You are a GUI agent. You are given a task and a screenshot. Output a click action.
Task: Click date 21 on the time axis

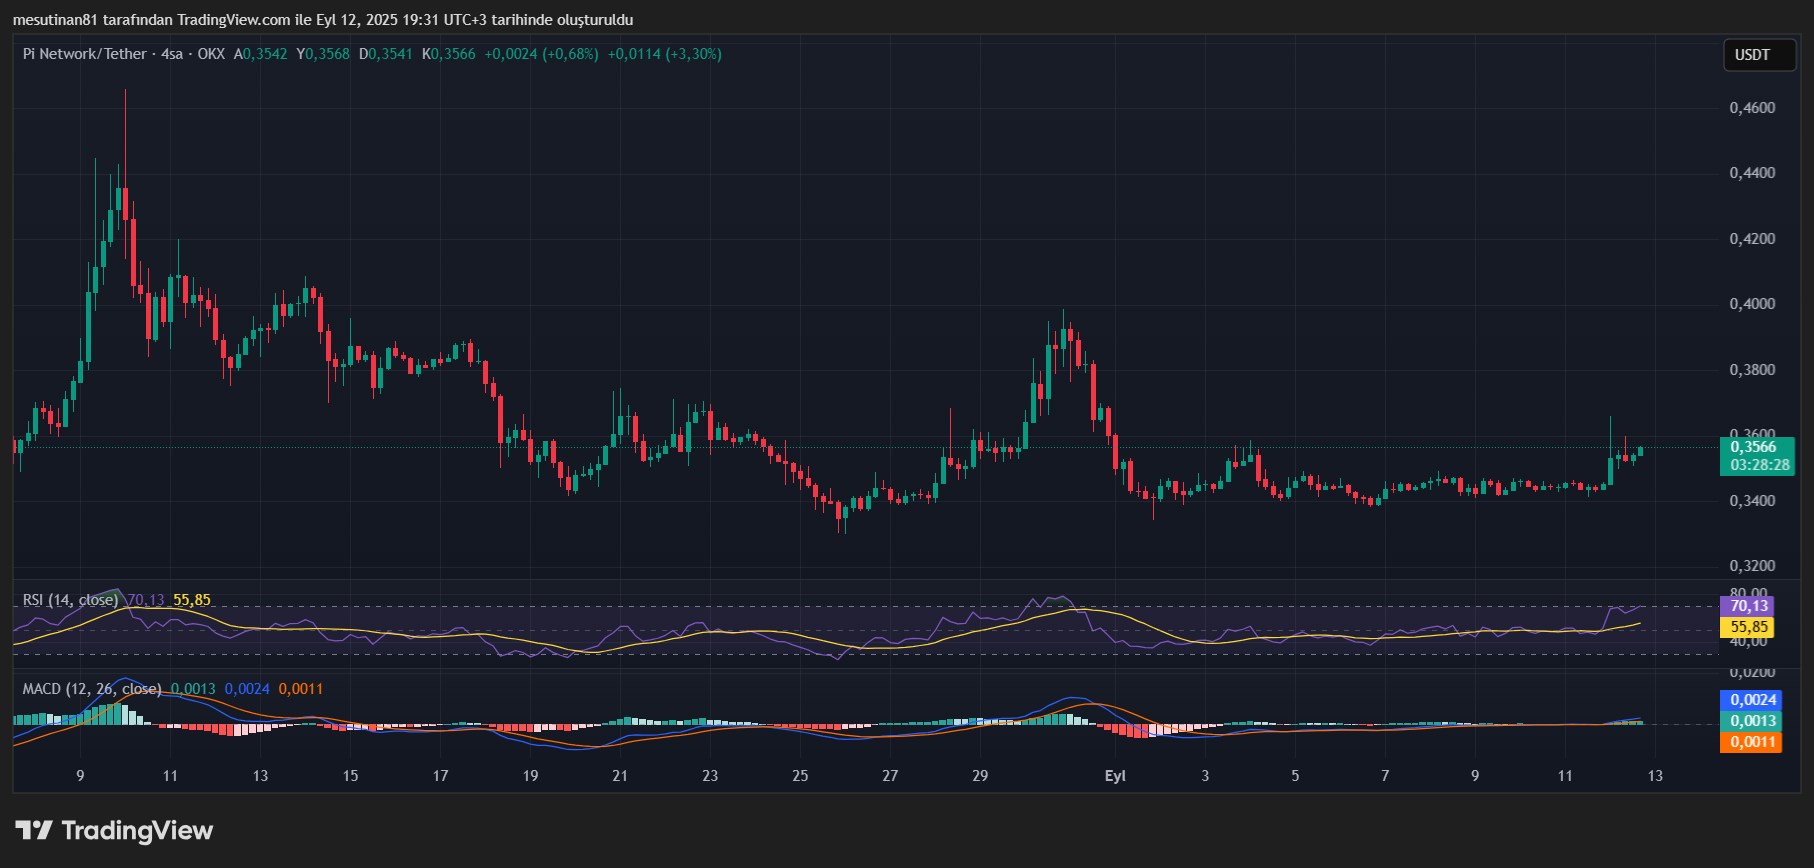[x=620, y=776]
